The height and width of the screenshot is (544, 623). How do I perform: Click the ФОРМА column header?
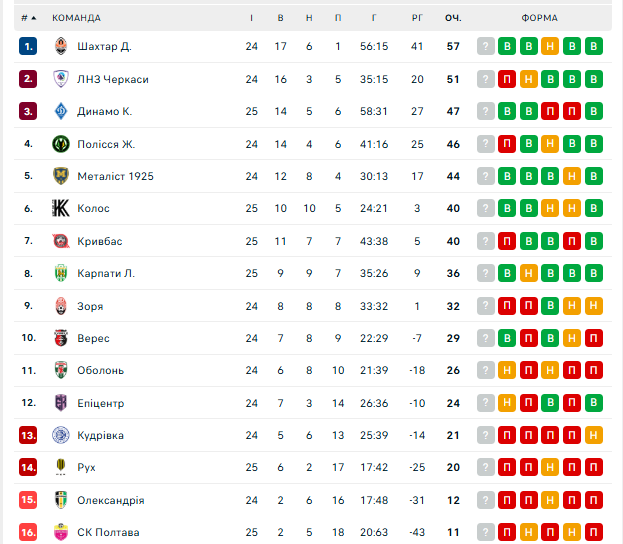[x=540, y=18]
